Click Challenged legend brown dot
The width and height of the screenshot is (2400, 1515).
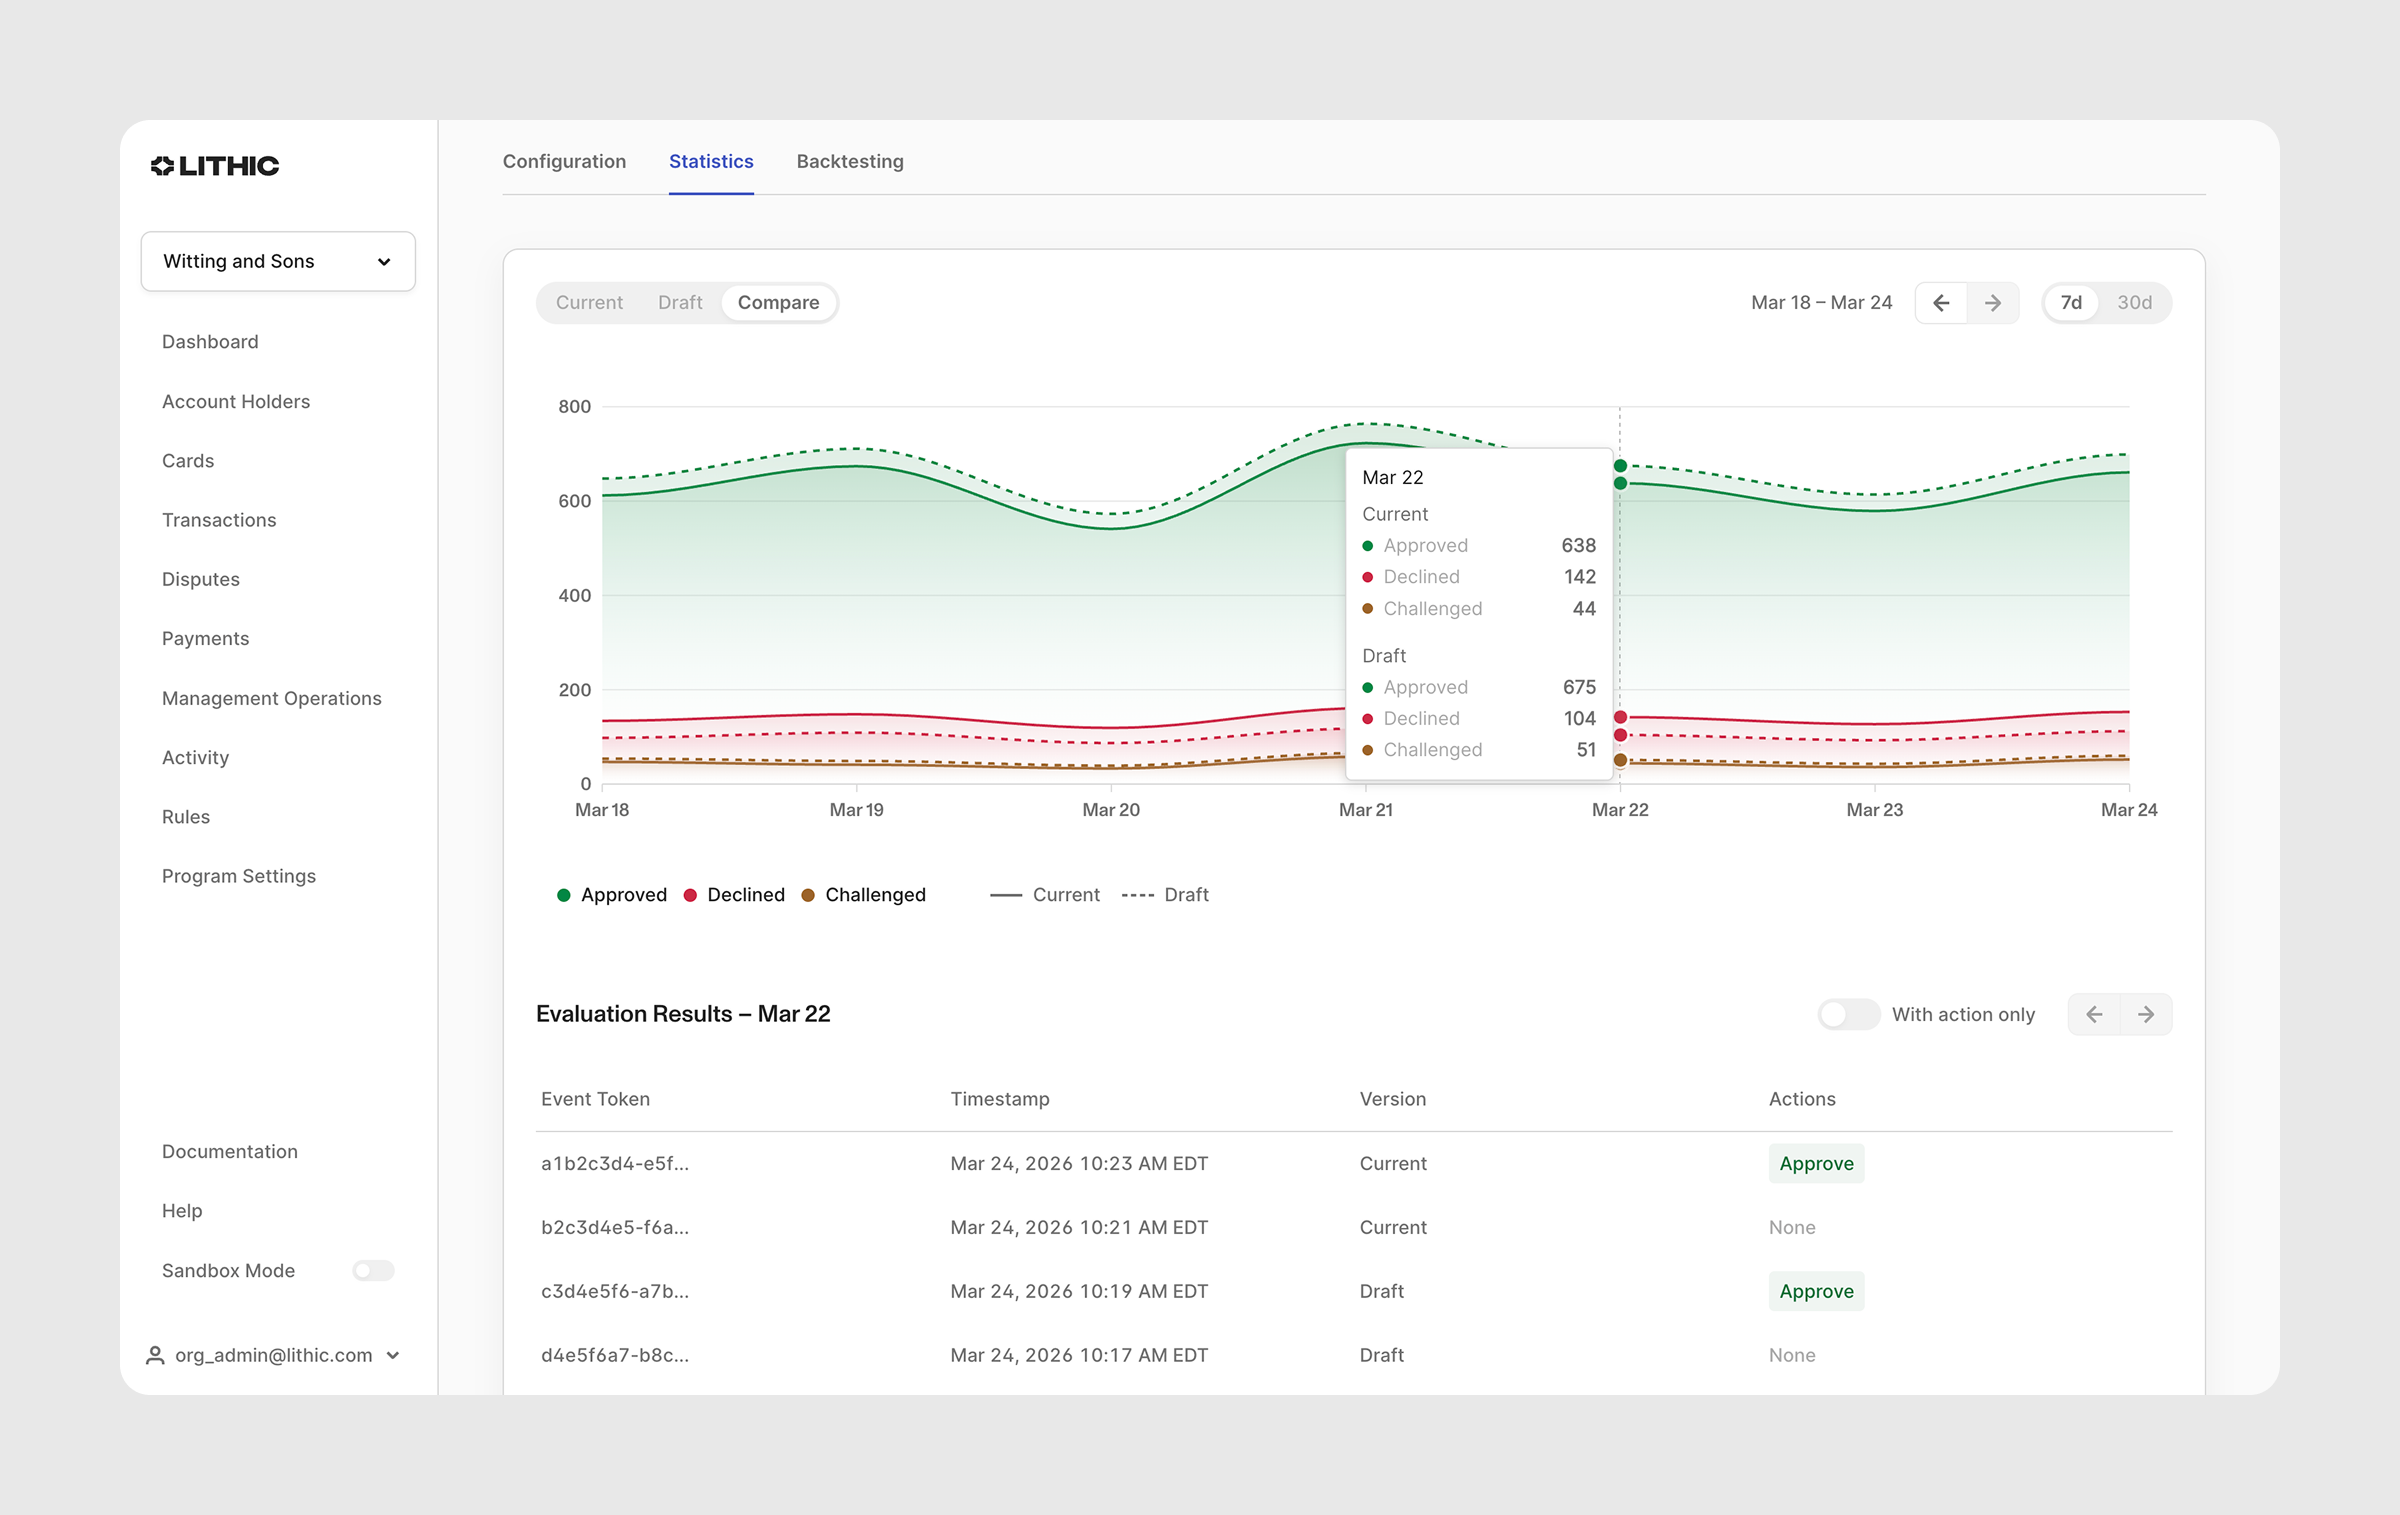click(808, 895)
